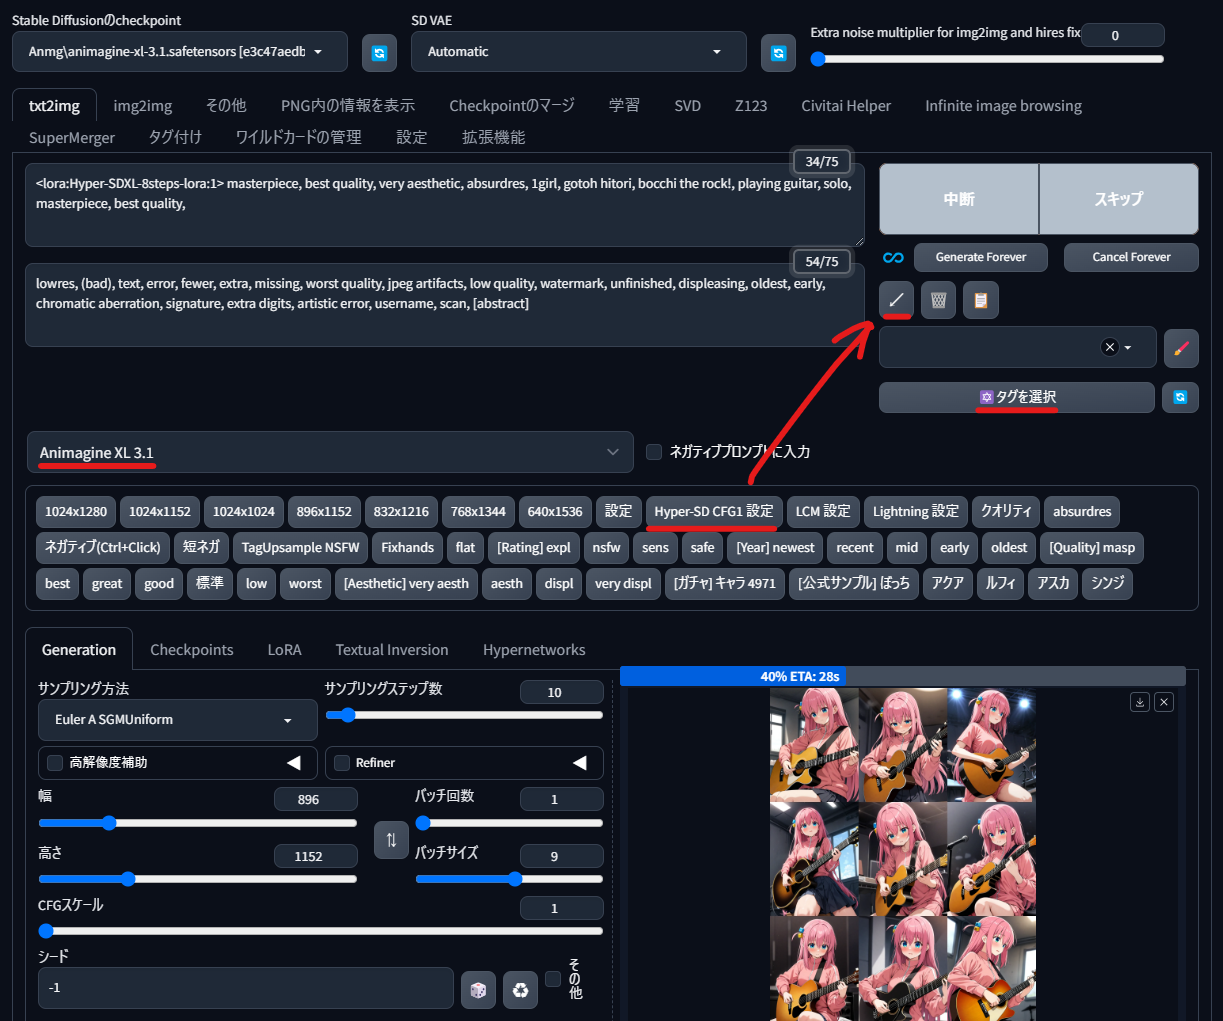Click the 中断 interrupt button

coord(959,199)
